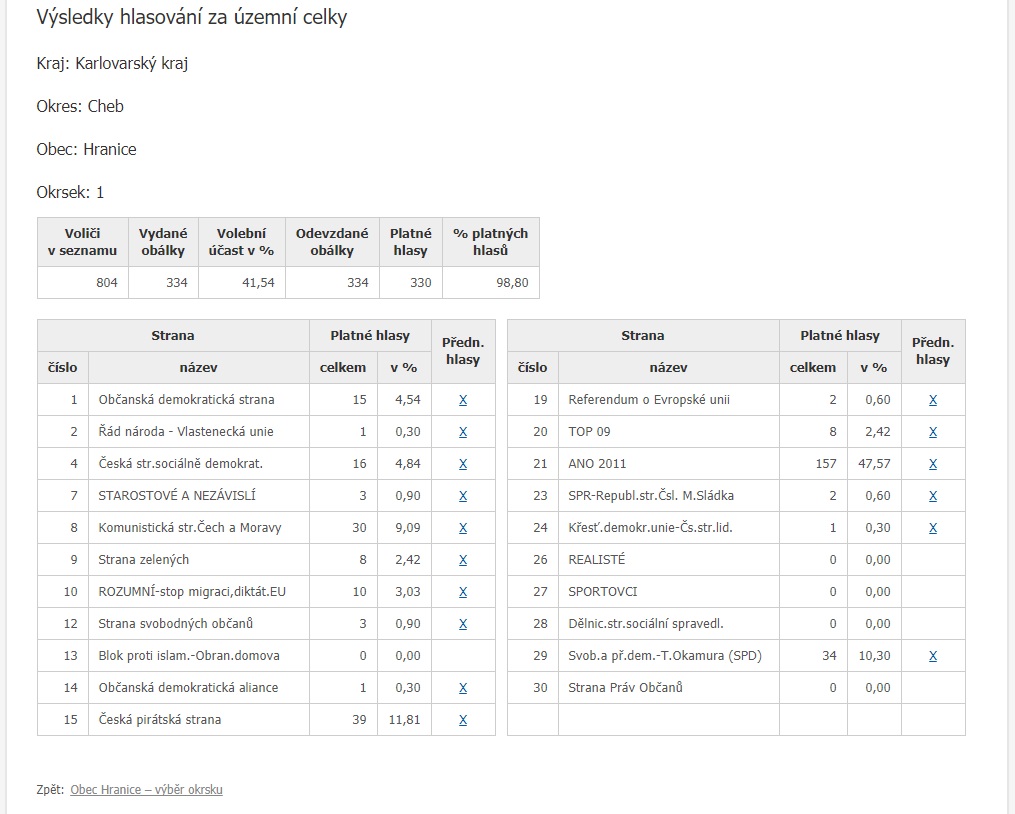1015x814 pixels.
Task: Select the 11,81 percent cell for Česká pirátská strana
Action: [x=404, y=719]
